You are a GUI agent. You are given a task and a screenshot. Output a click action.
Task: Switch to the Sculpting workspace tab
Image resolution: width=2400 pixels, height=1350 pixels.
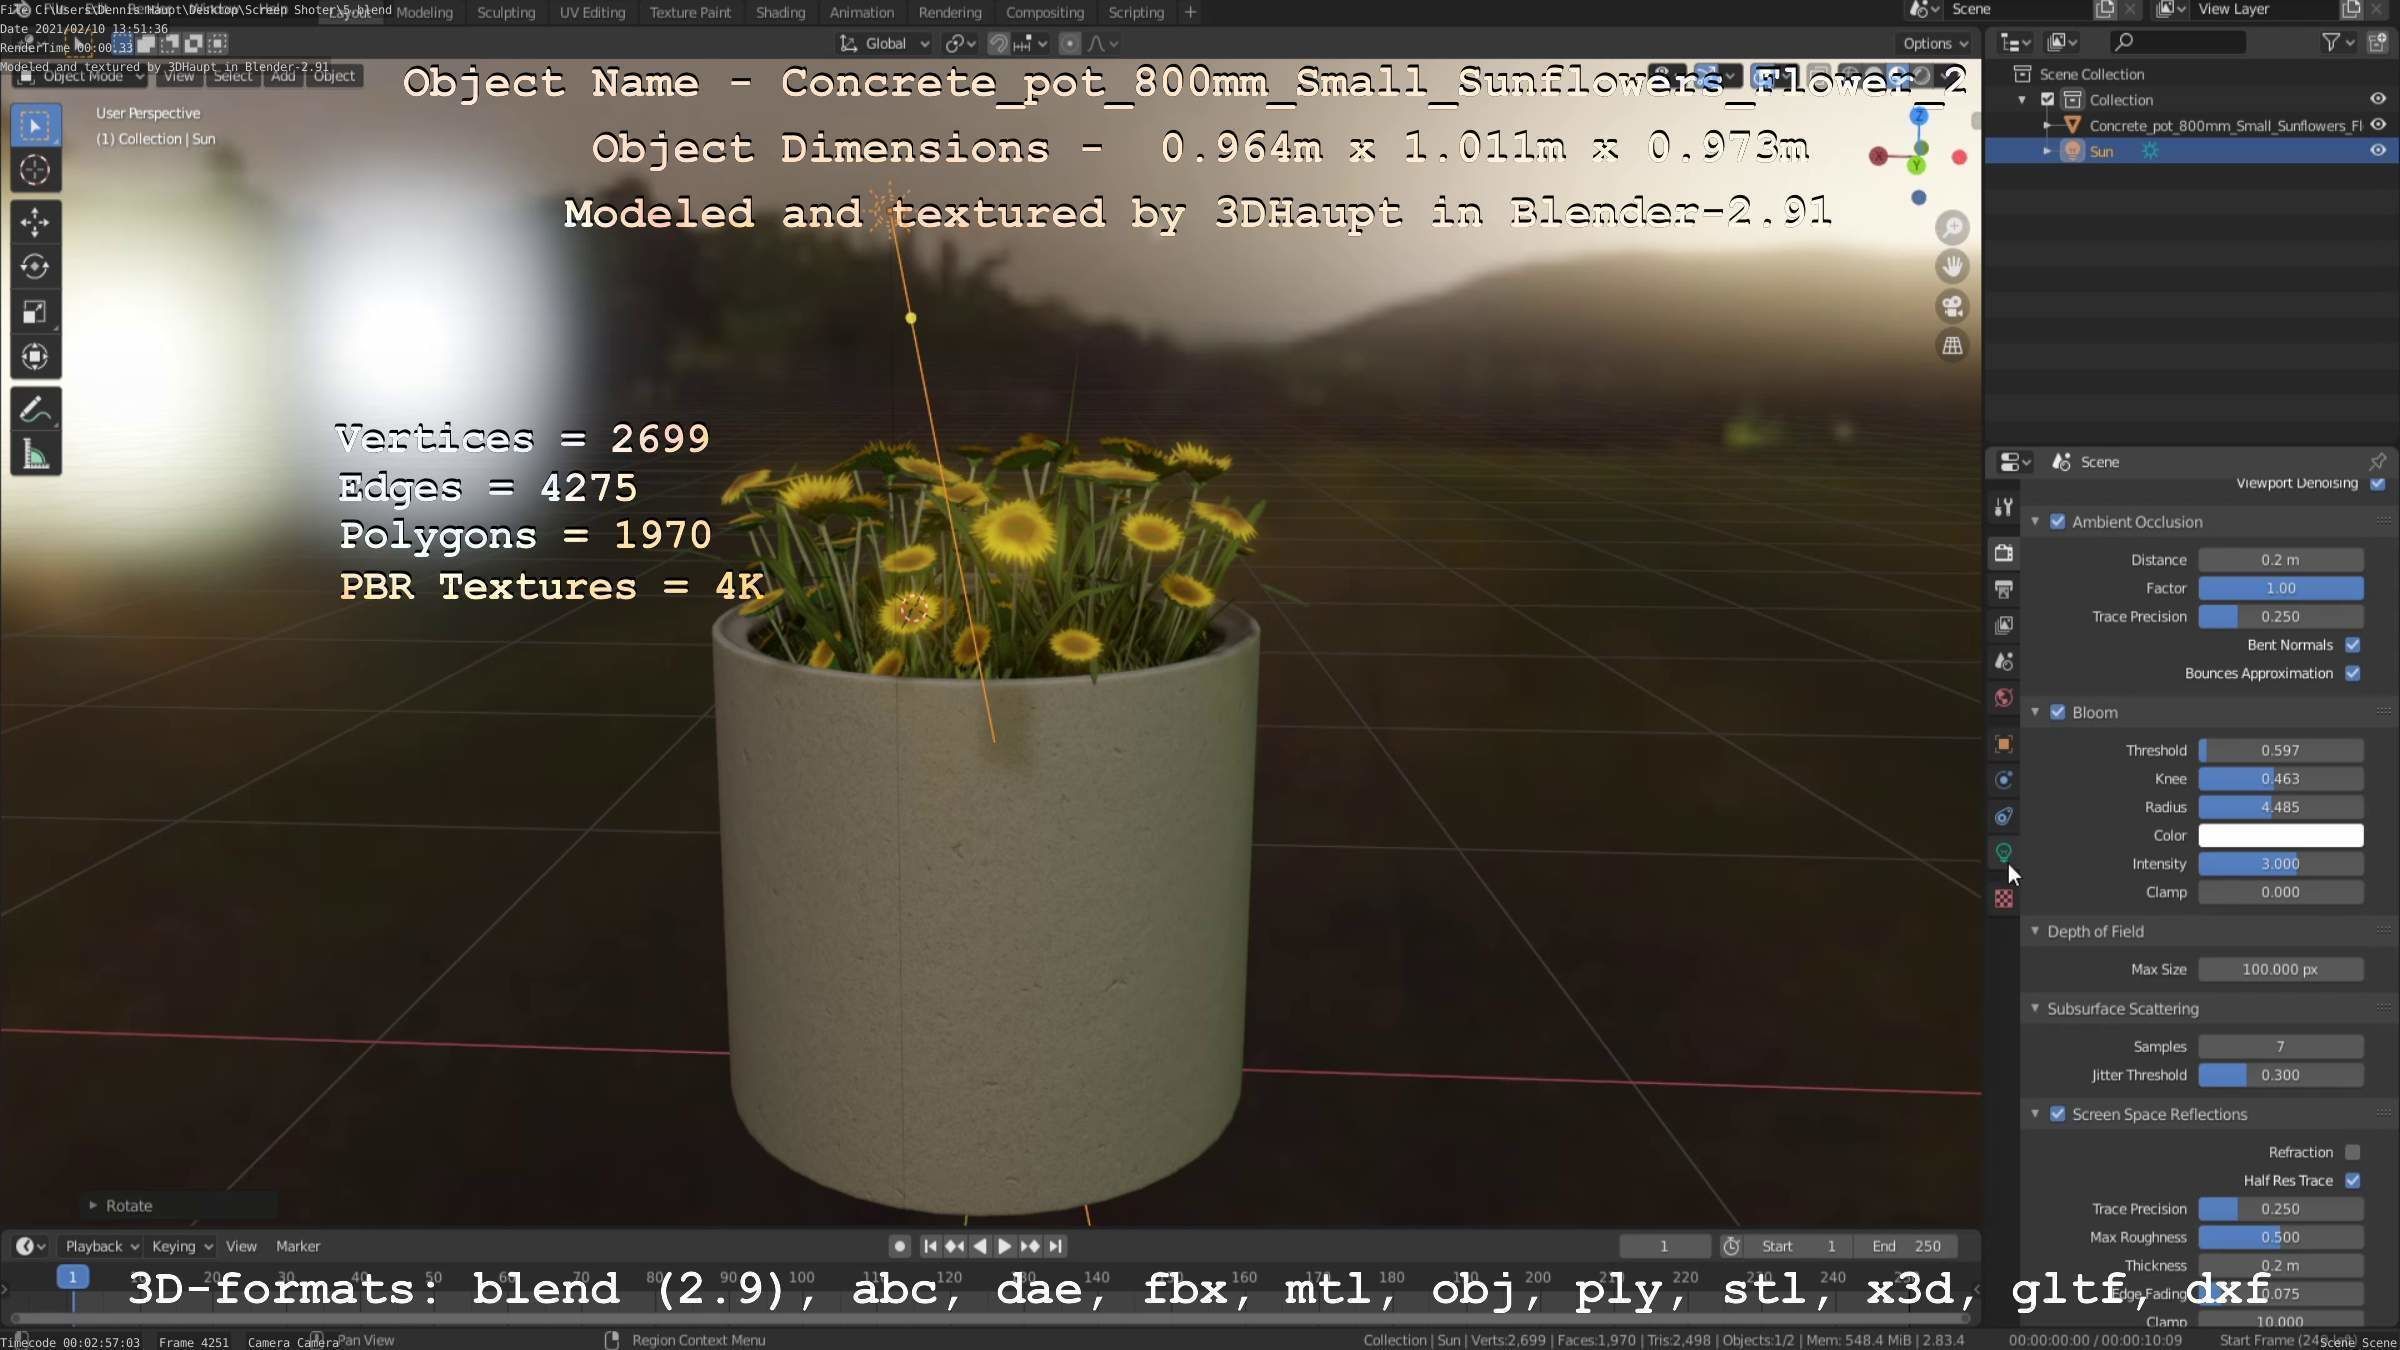click(506, 12)
